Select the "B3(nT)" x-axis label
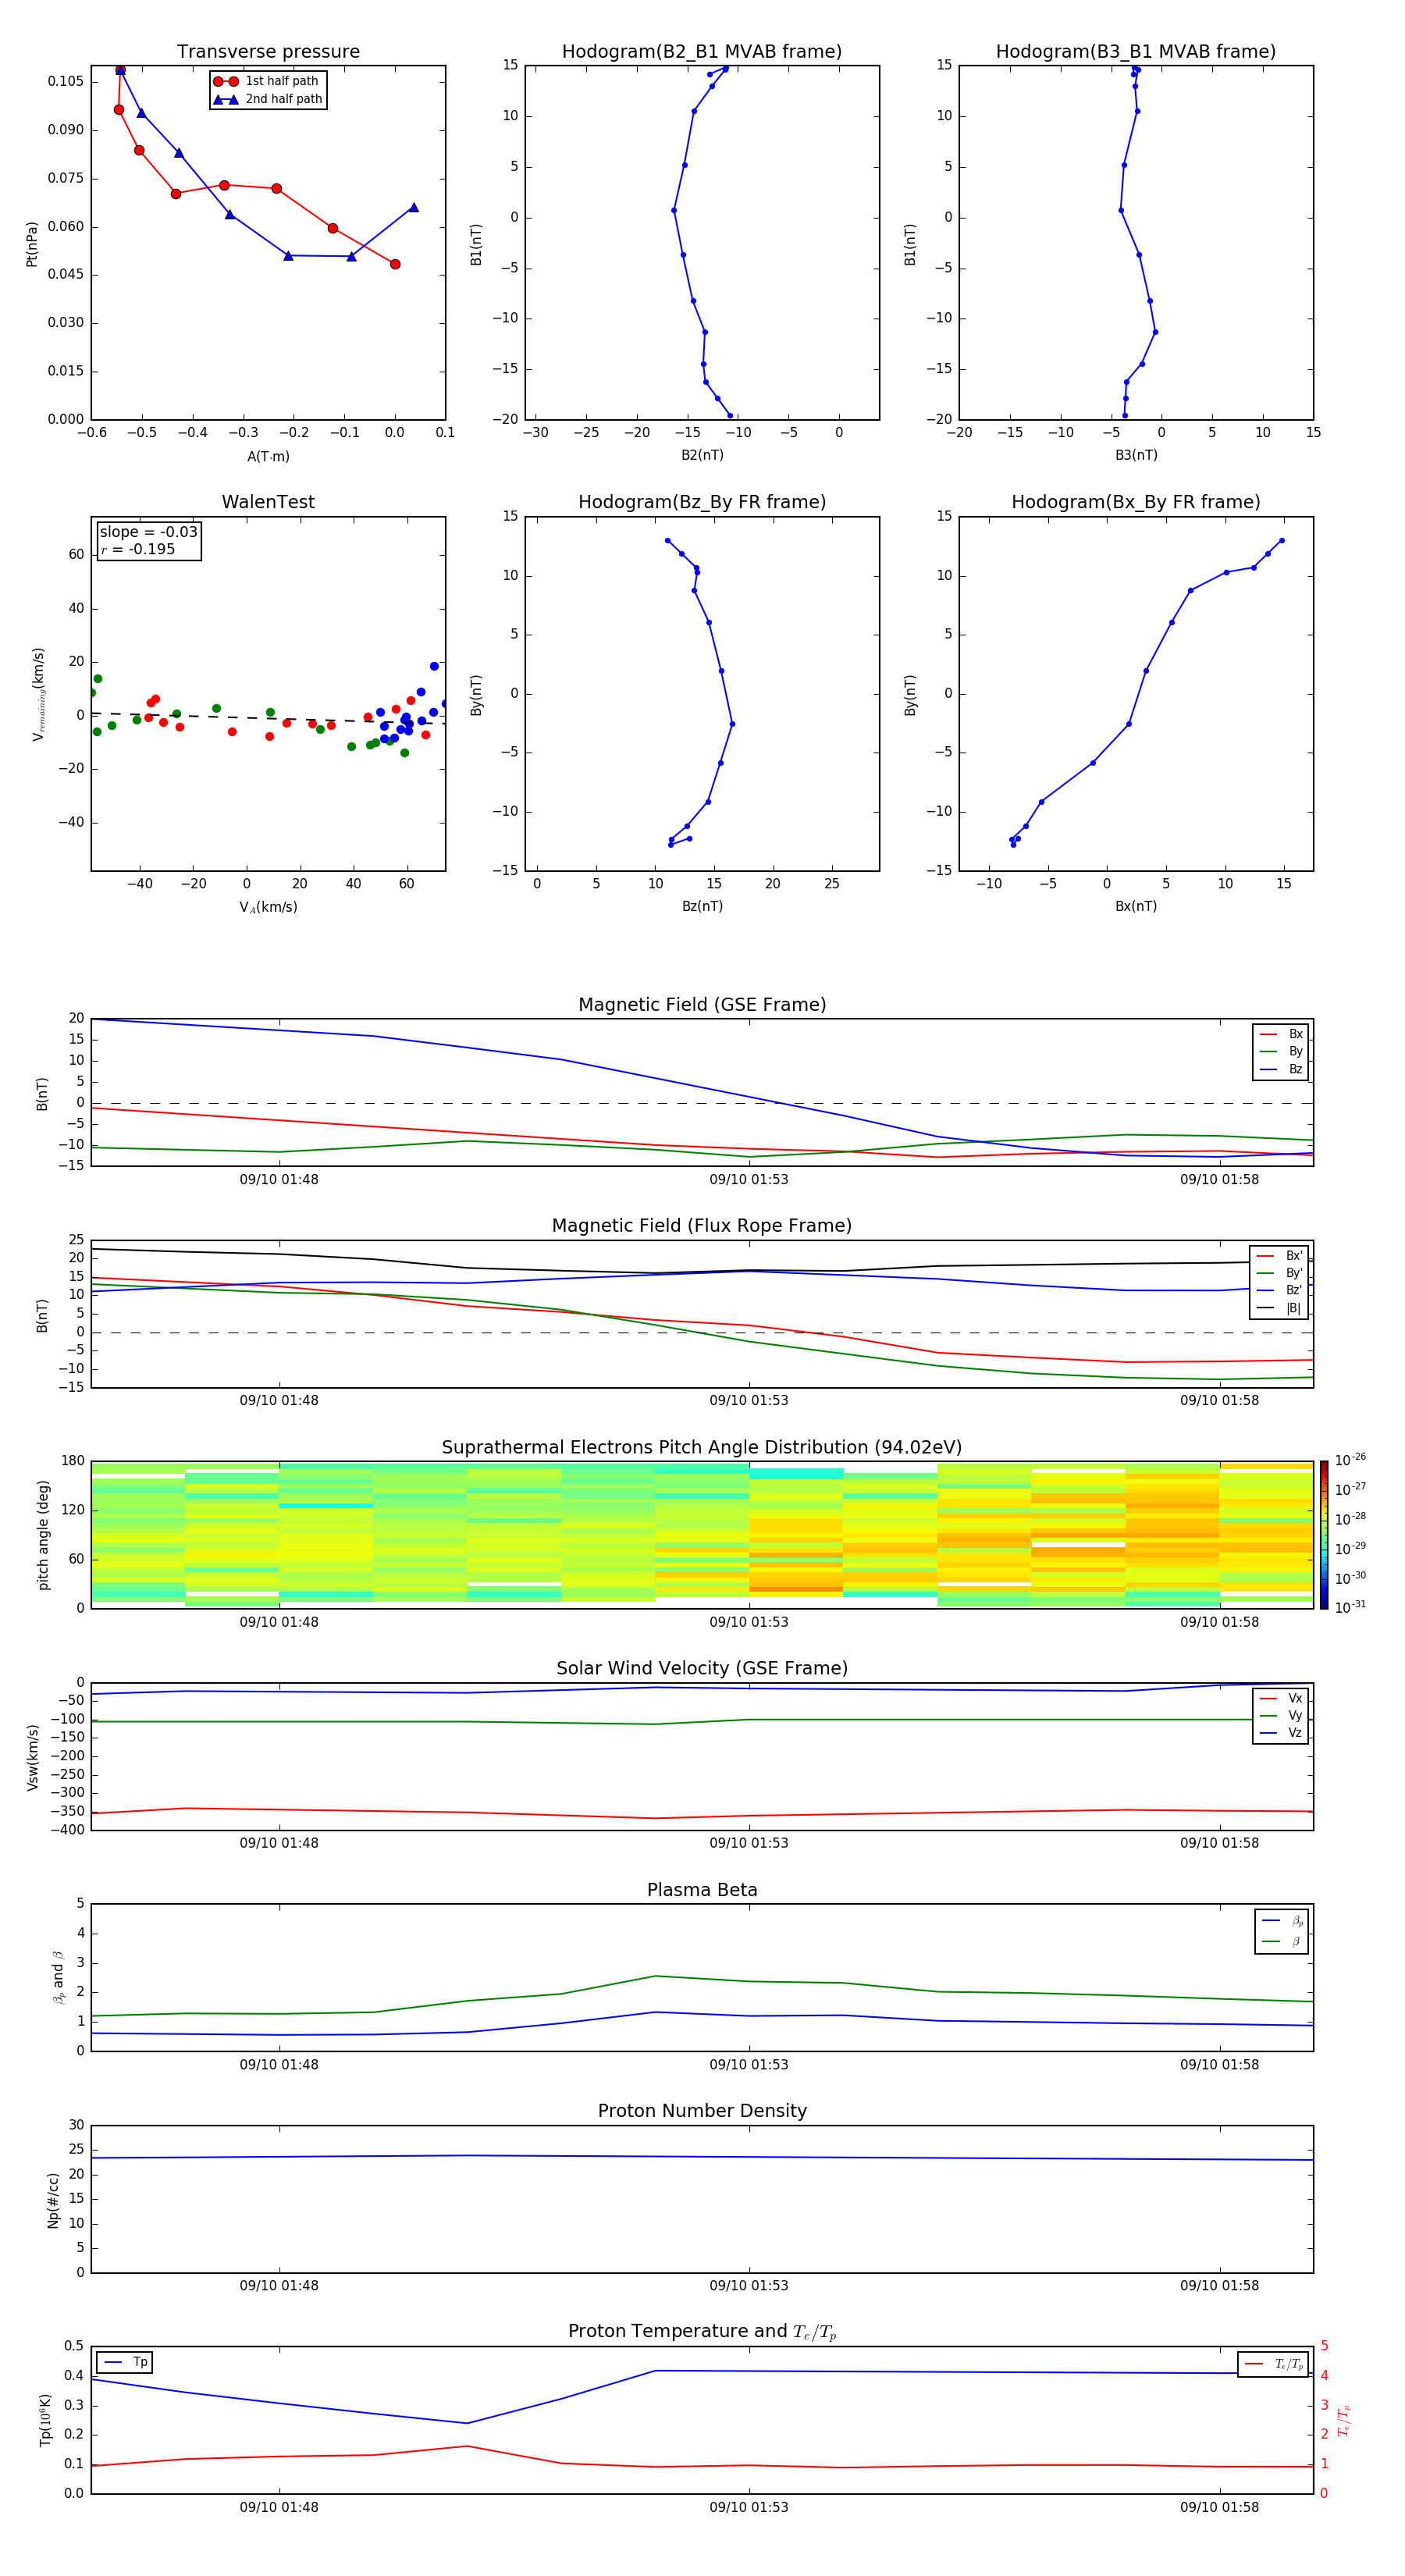 [1136, 455]
